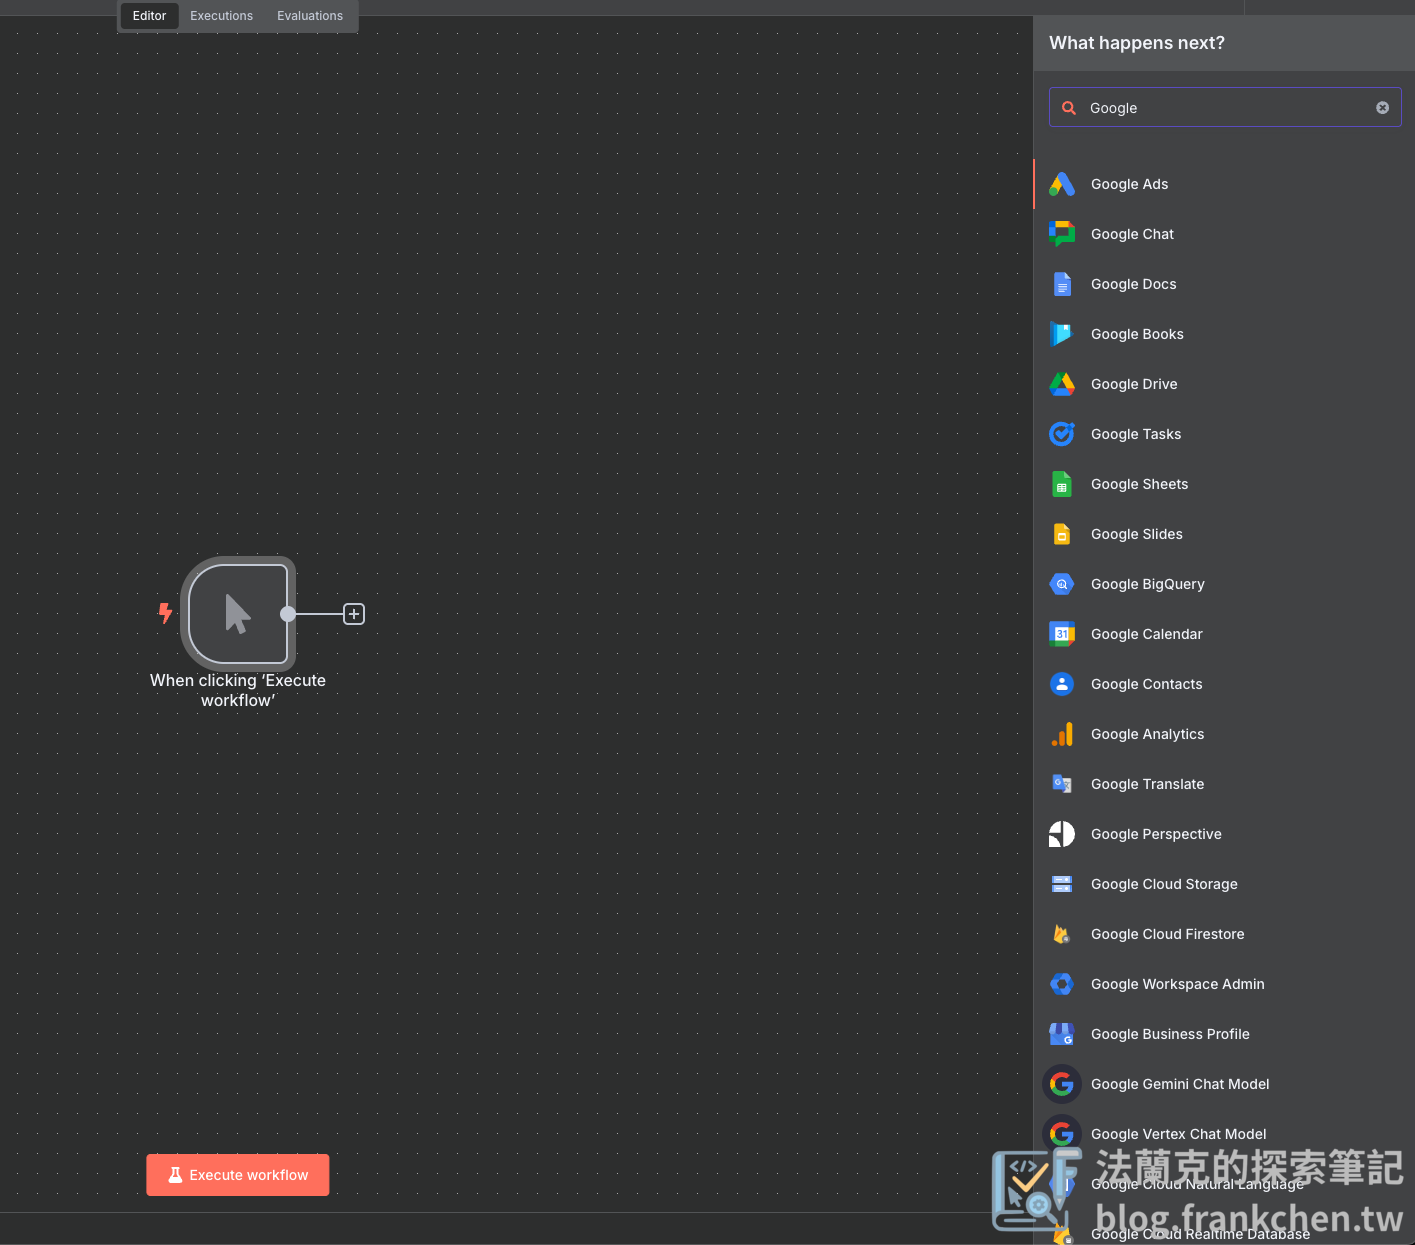The height and width of the screenshot is (1245, 1415).
Task: Select the 'Google Cloud Storage' label
Action: [1165, 884]
